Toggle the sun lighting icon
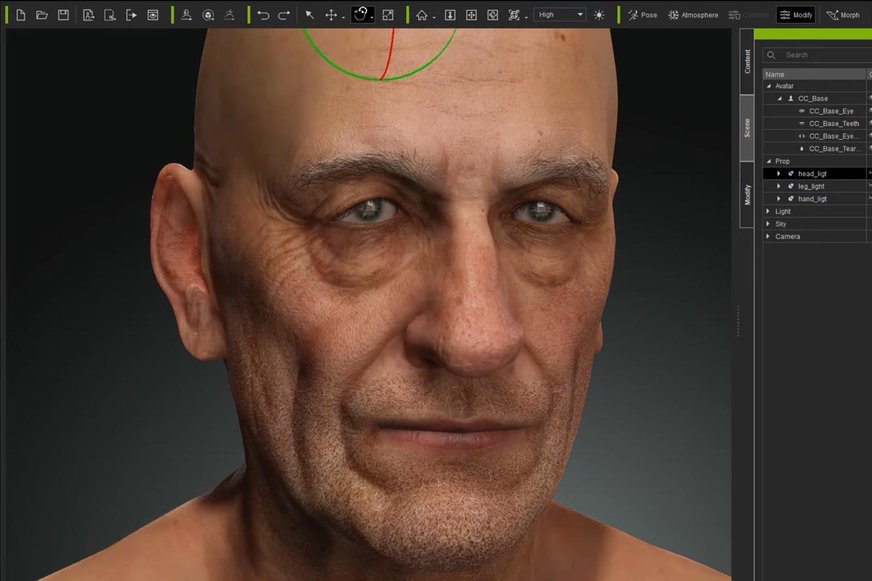 pyautogui.click(x=599, y=15)
